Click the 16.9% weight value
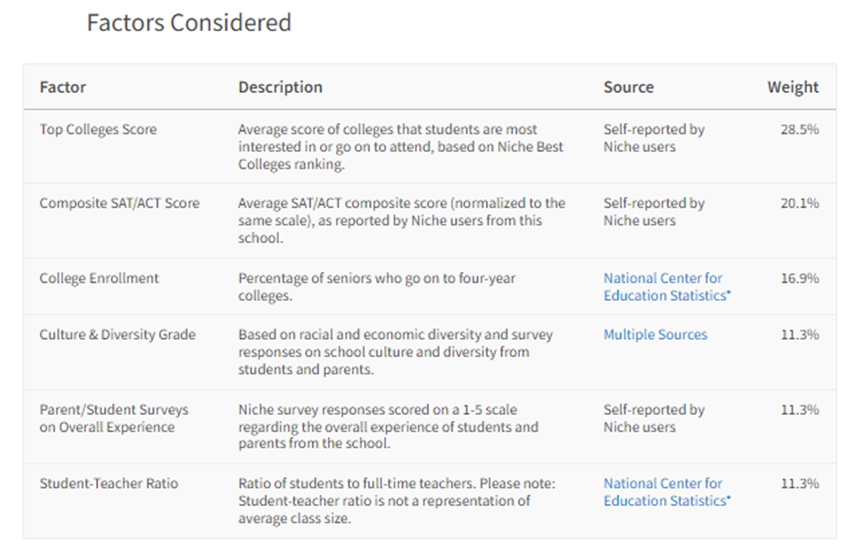This screenshot has height=558, width=864. [800, 278]
